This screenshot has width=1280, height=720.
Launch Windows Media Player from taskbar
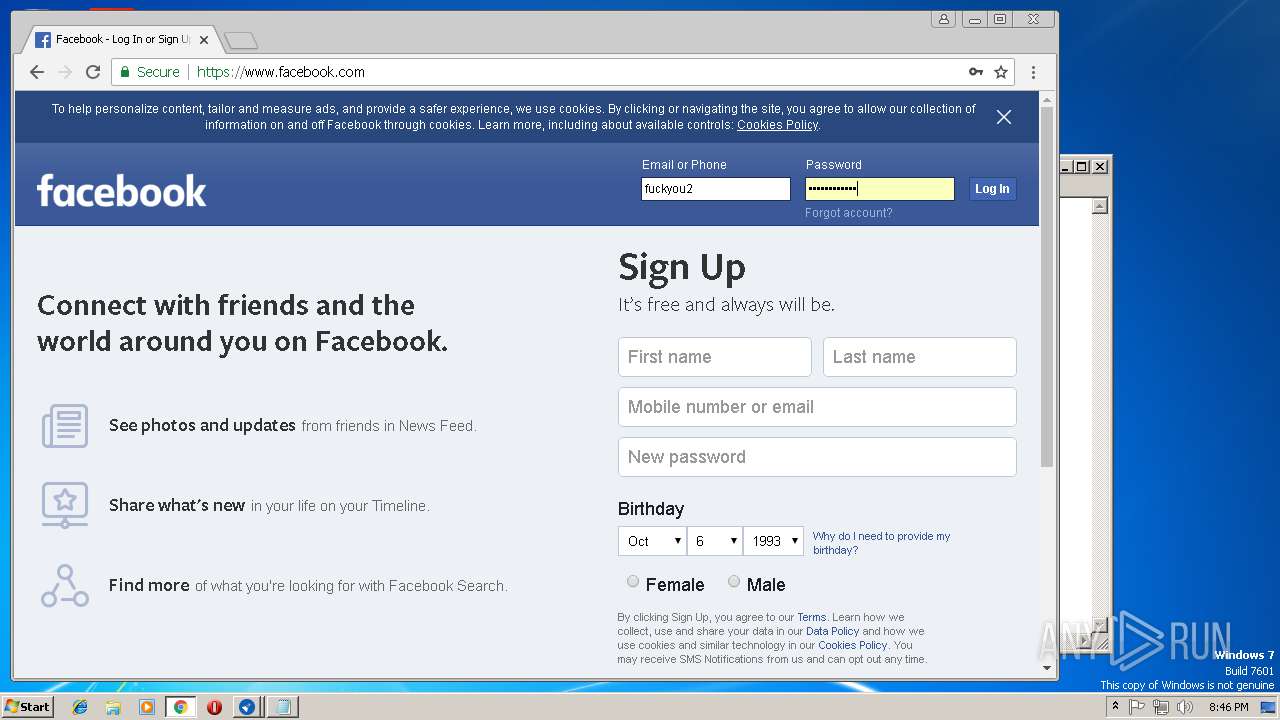click(x=147, y=707)
